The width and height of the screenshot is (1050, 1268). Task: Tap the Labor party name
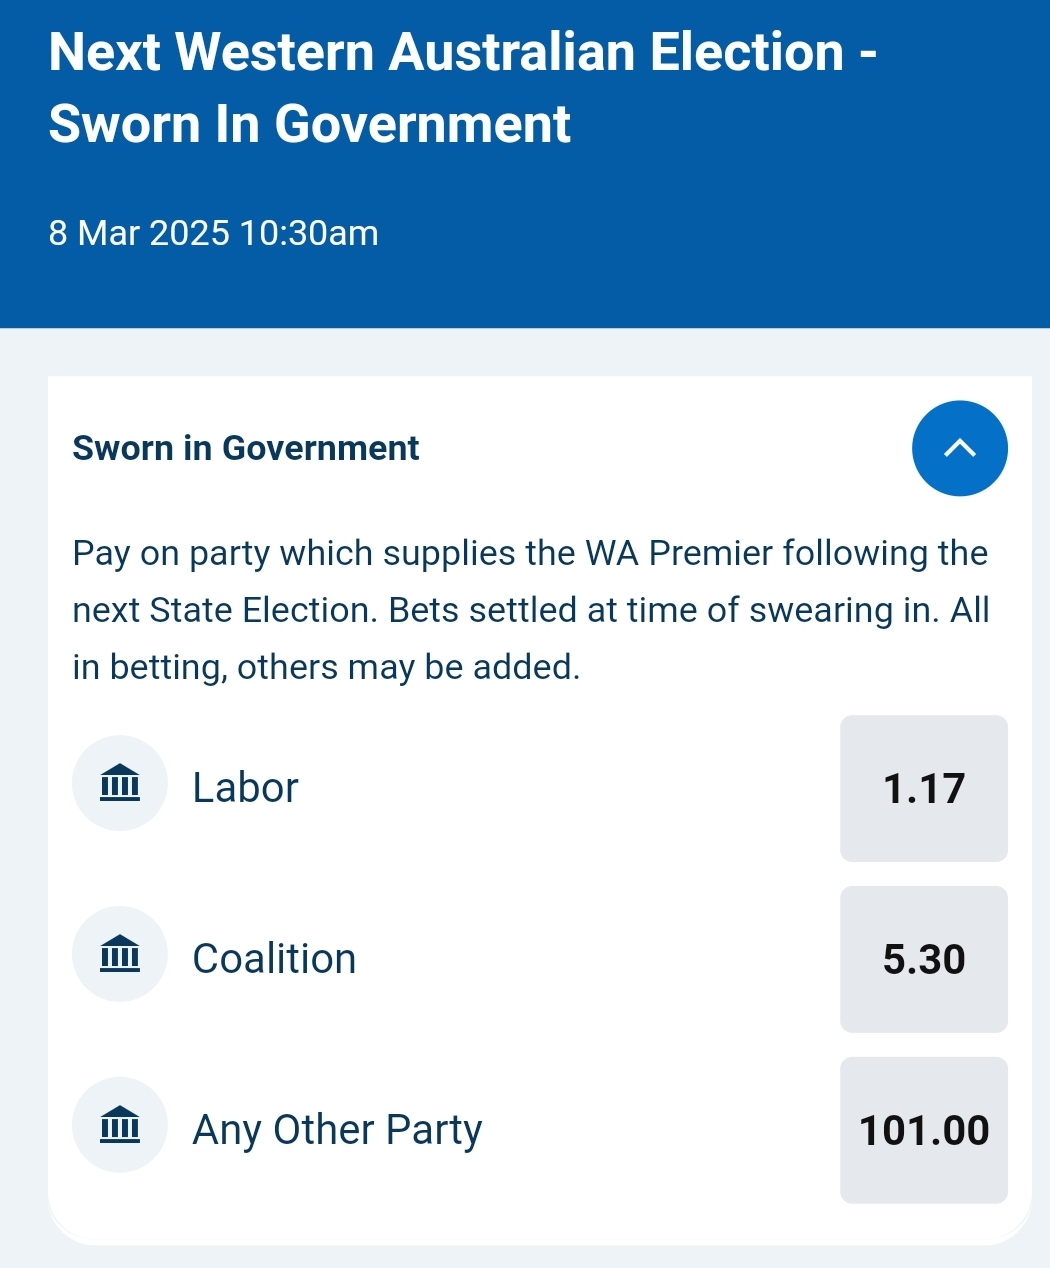245,788
